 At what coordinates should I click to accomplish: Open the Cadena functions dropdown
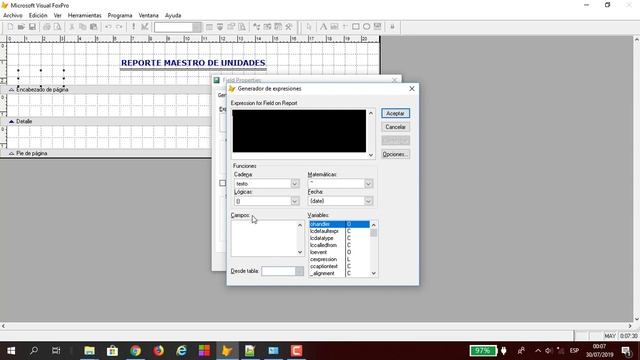click(x=295, y=184)
